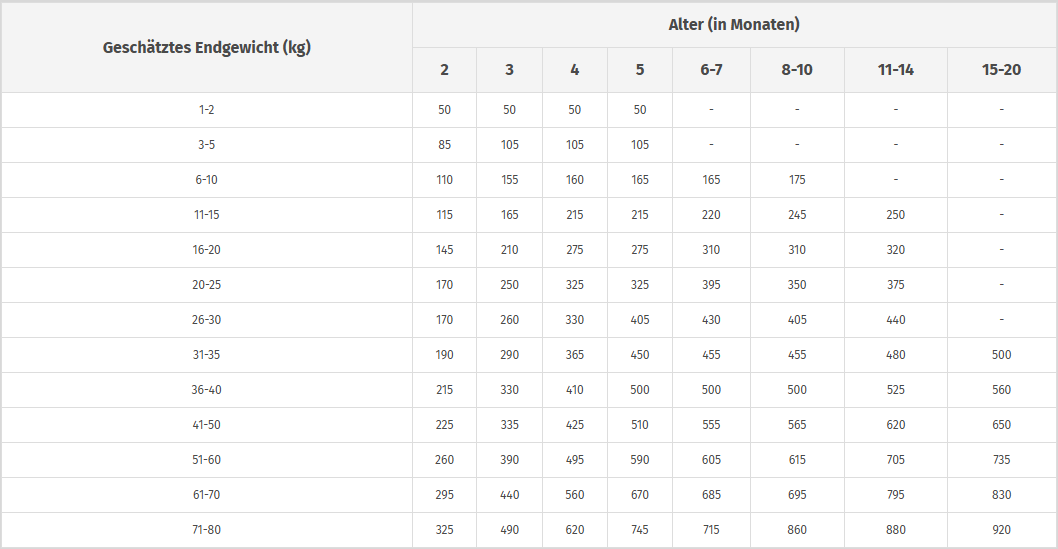Select the '16-20' weight row label

coord(207,250)
